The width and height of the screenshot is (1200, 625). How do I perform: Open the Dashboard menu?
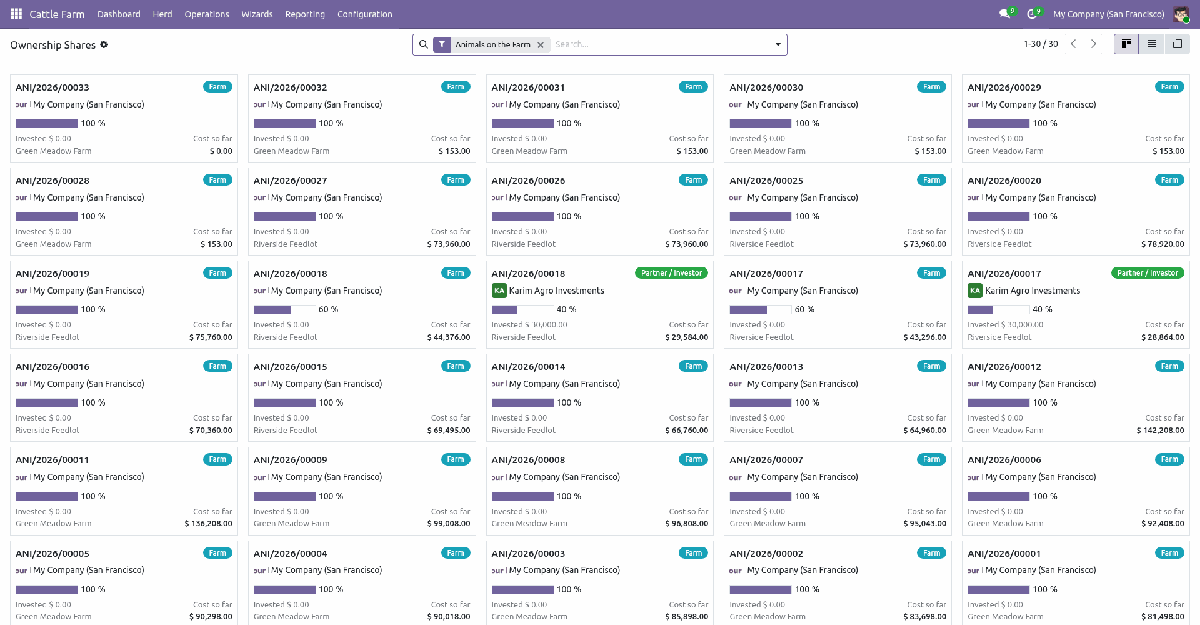[x=119, y=14]
